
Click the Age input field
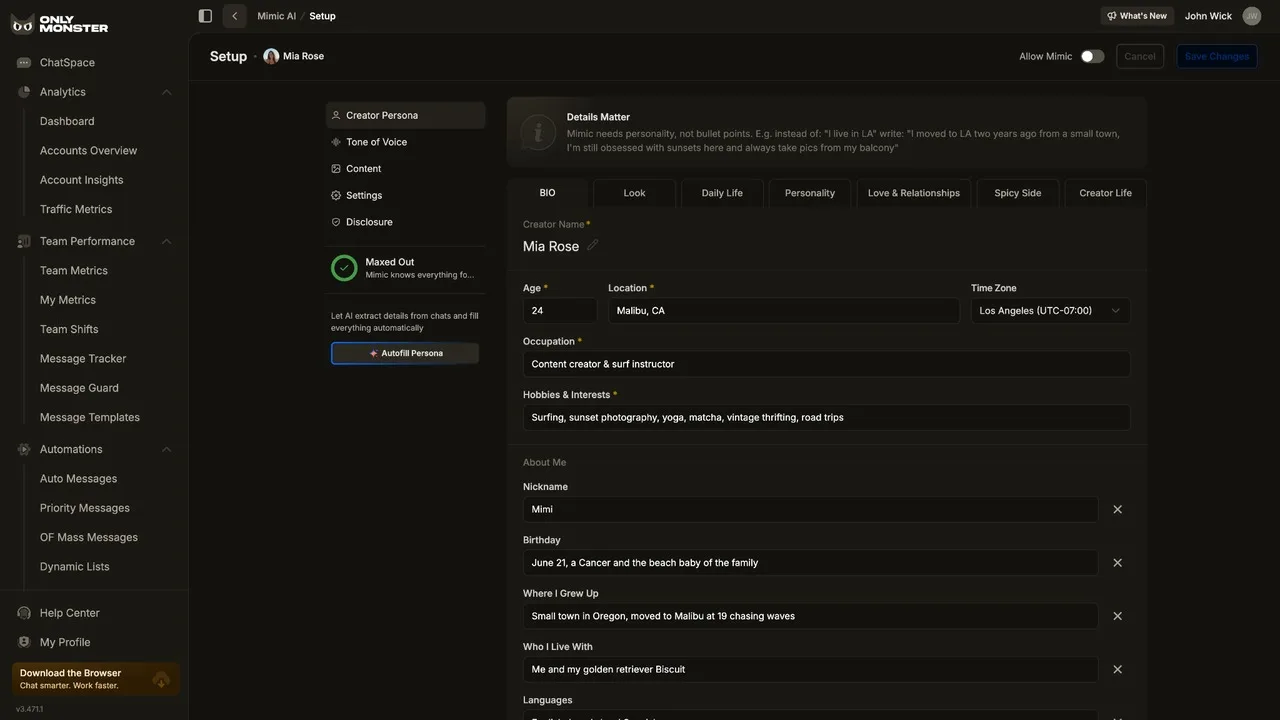tap(560, 311)
